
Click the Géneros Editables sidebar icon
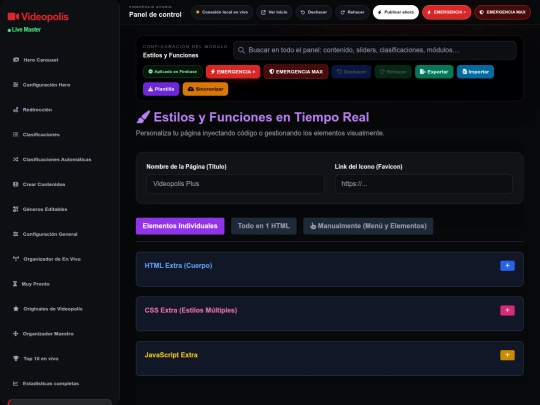point(15,209)
